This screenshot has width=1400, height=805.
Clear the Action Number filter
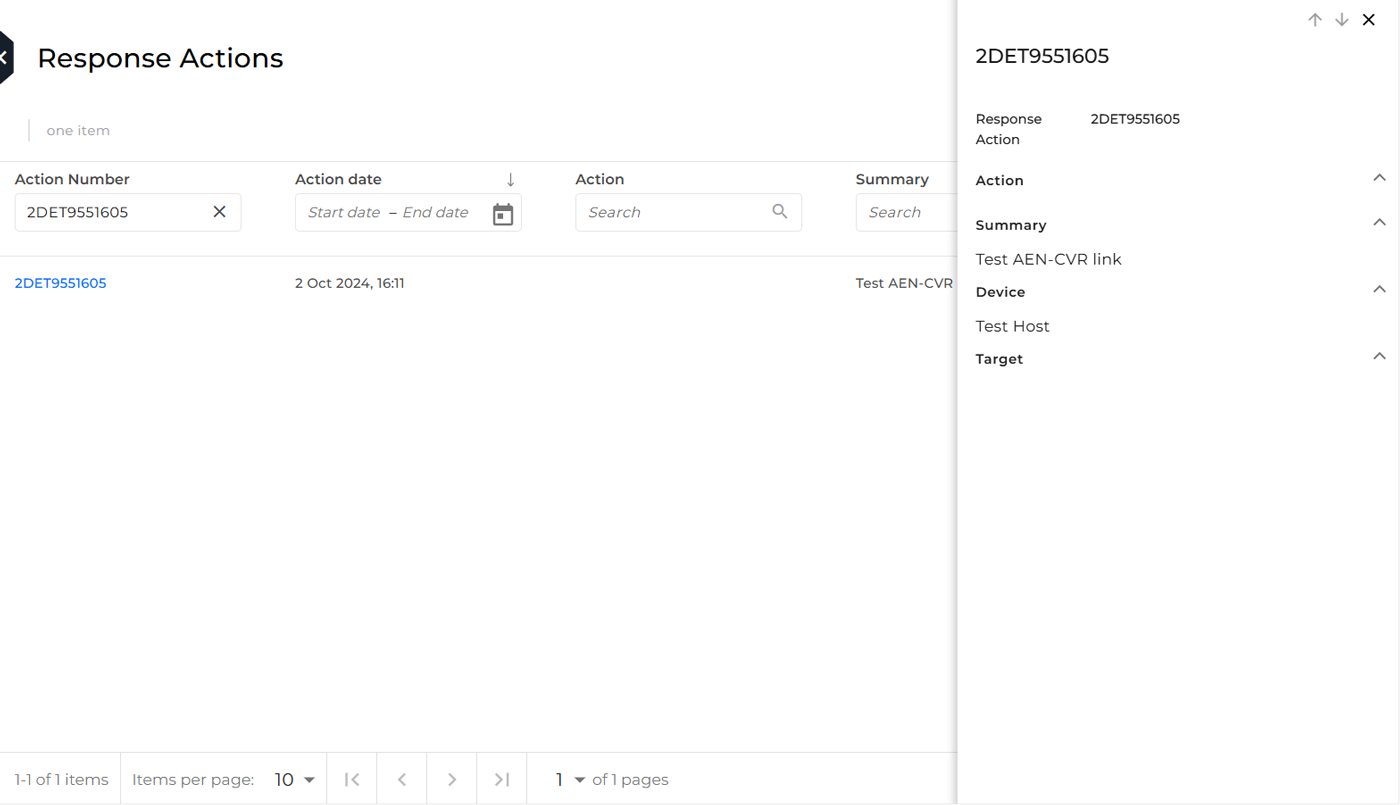pyautogui.click(x=219, y=212)
